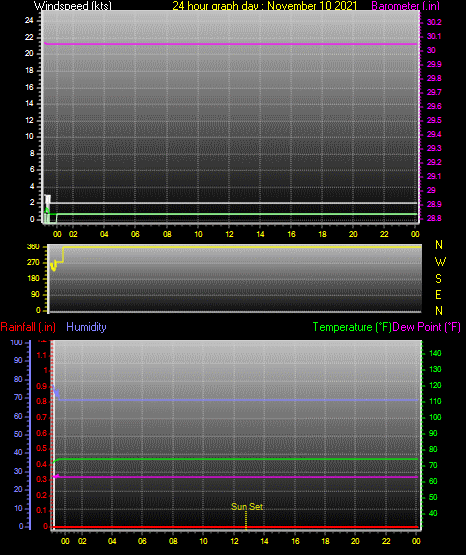Click the 12 hour tick on top chart
Image resolution: width=466 pixels, height=555 pixels.
(229, 234)
